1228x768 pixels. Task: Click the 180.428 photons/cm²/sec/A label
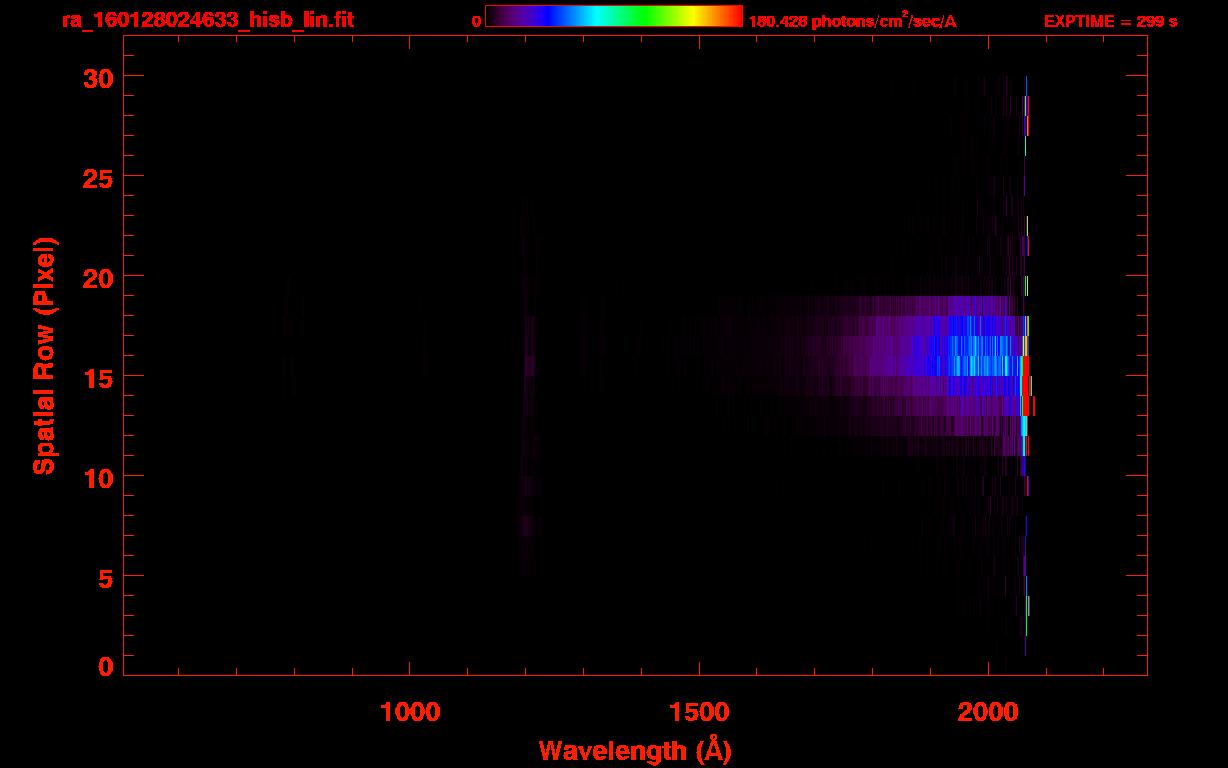[852, 21]
